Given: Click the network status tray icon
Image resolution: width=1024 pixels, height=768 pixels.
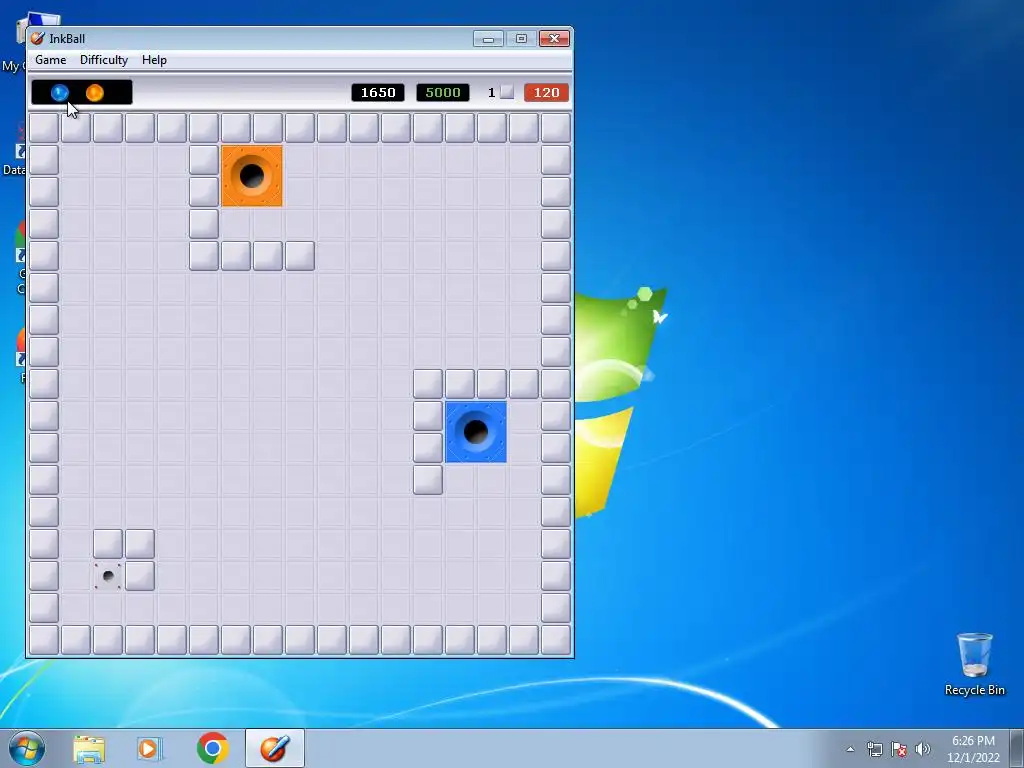Looking at the screenshot, I should pos(874,749).
